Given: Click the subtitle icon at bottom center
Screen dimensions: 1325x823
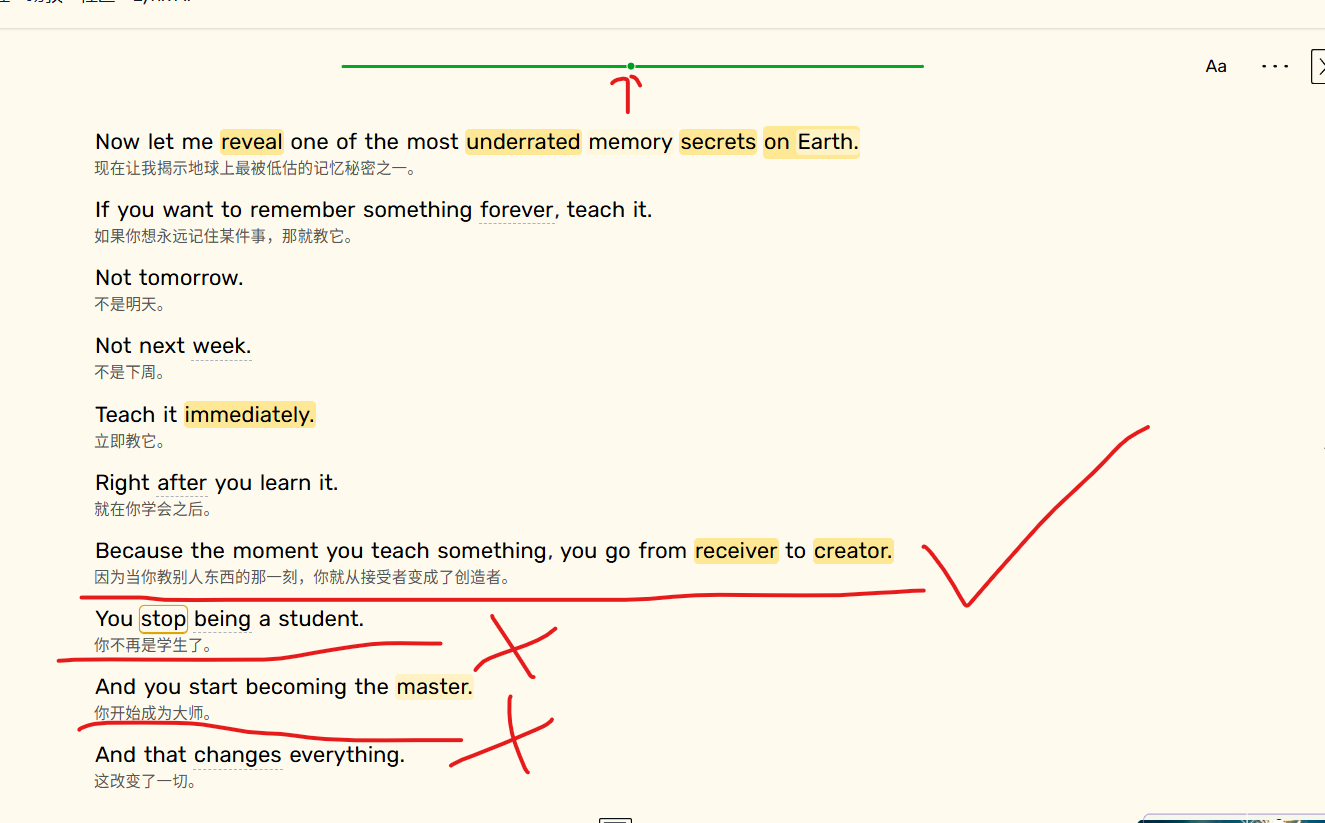Looking at the screenshot, I should click(x=615, y=819).
